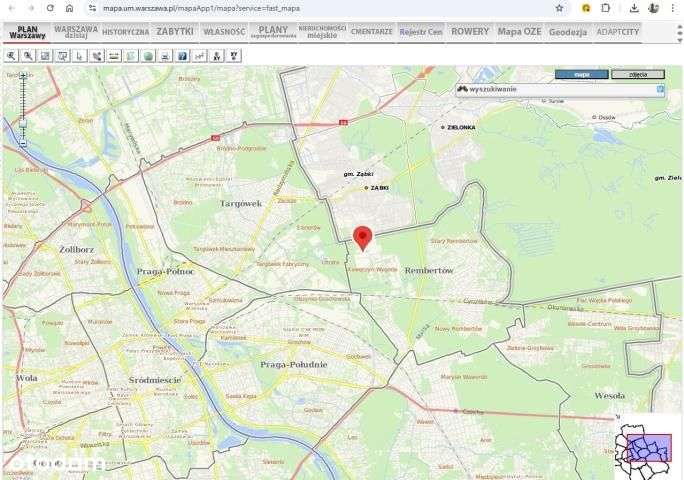Image resolution: width=684 pixels, height=480 pixels.
Task: Switch to the CMENTARZE tab
Action: pyautogui.click(x=372, y=32)
